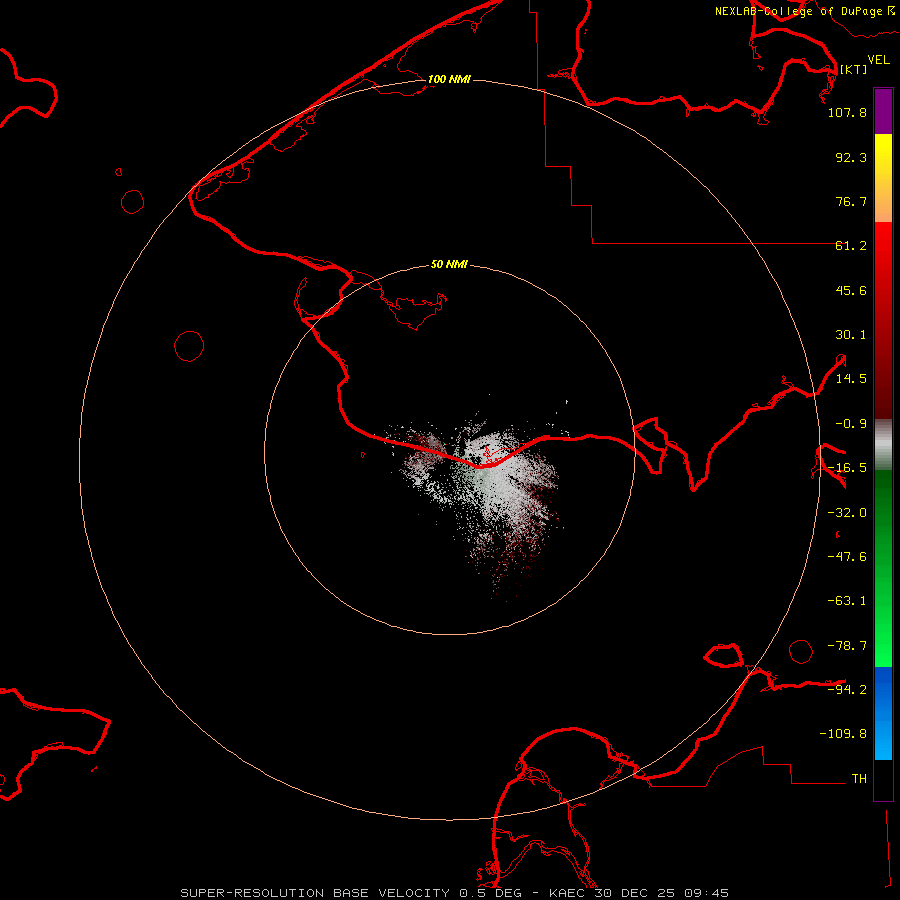Click the 100 NMI range ring label
This screenshot has width=900, height=900.
point(449,79)
